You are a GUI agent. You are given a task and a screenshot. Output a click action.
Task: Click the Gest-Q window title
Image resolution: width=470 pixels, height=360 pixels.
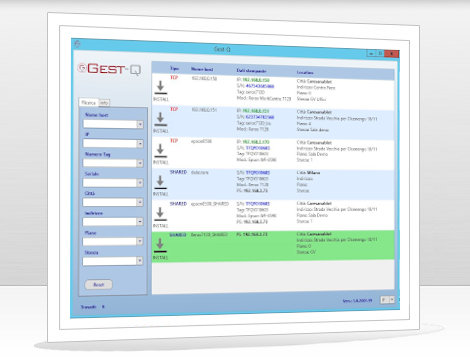click(222, 49)
